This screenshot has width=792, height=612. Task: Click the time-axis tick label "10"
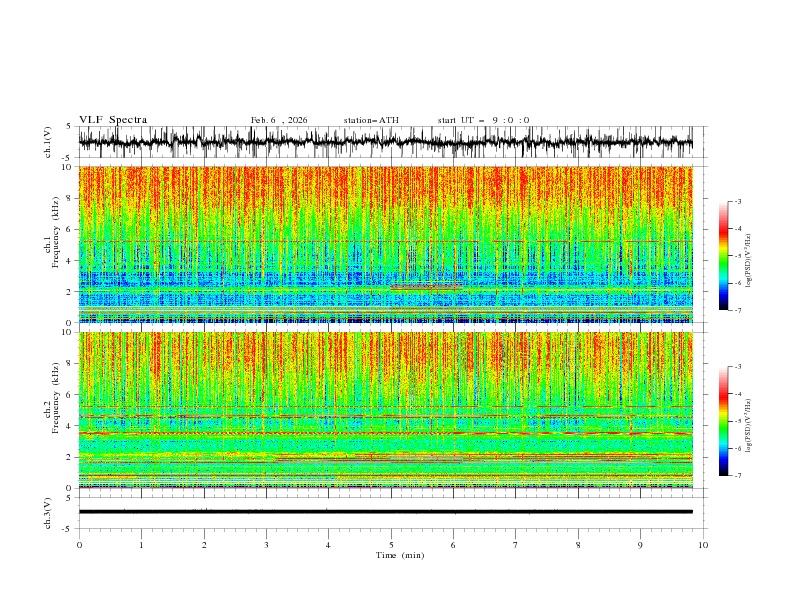703,545
